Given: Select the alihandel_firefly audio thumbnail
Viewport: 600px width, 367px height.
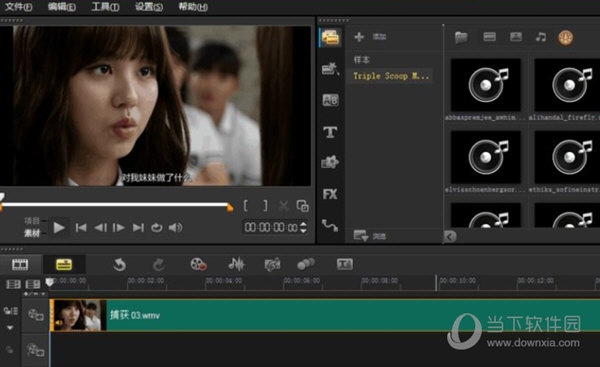Looking at the screenshot, I should tap(567, 85).
